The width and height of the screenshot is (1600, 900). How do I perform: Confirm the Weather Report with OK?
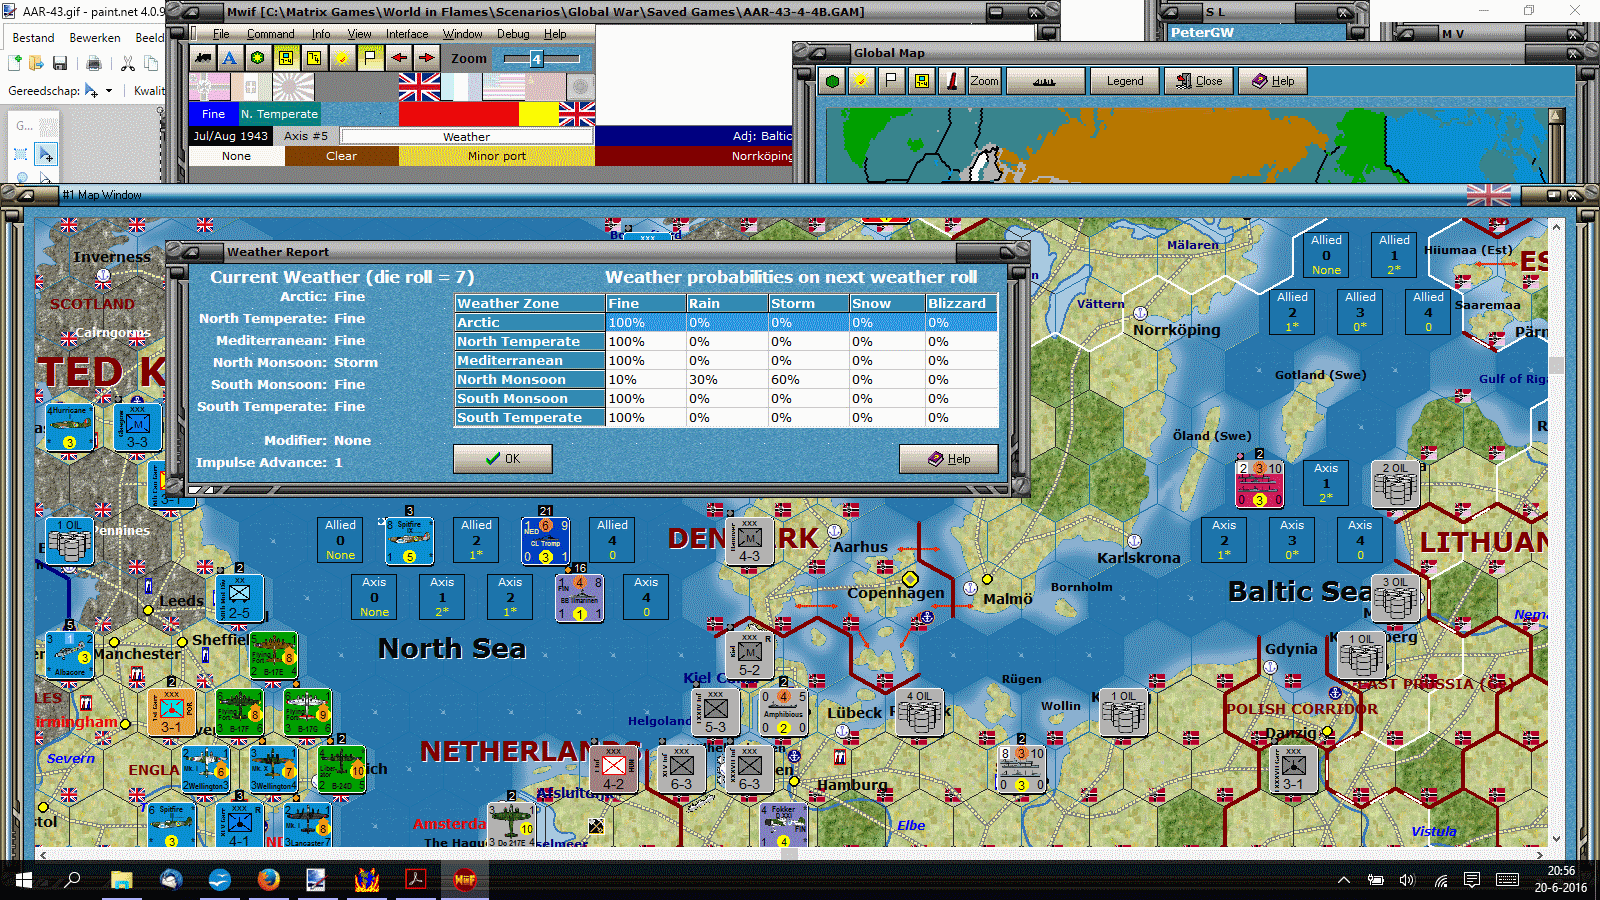coord(503,459)
